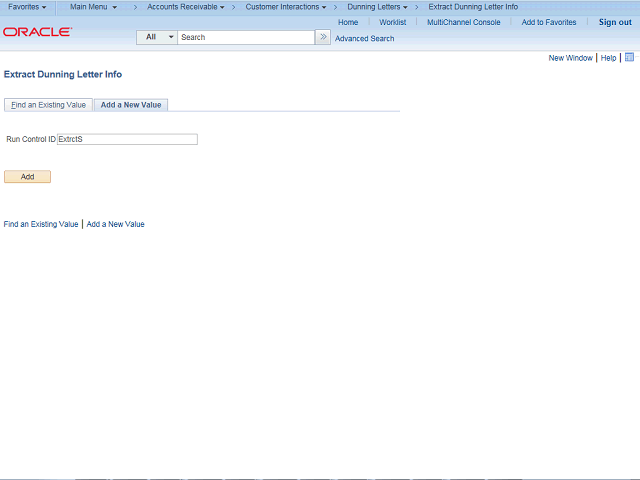
Task: Click Add to Favorites link
Action: pyautogui.click(x=549, y=22)
